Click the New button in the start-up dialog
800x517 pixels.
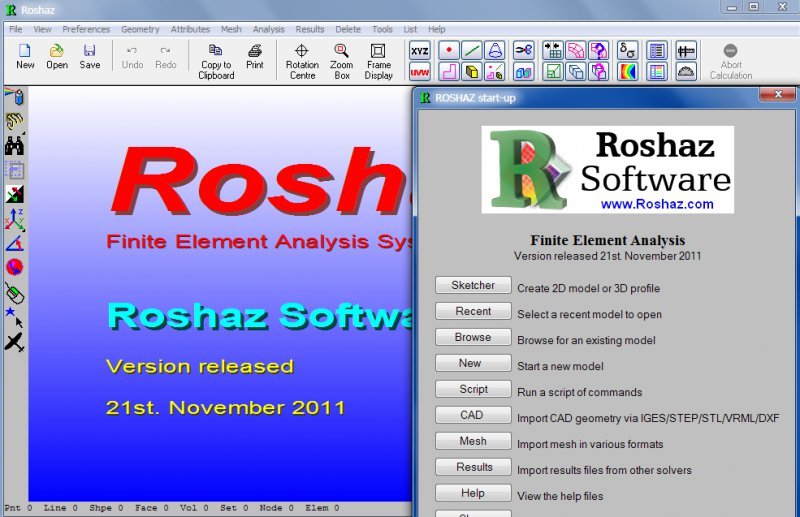coord(473,363)
